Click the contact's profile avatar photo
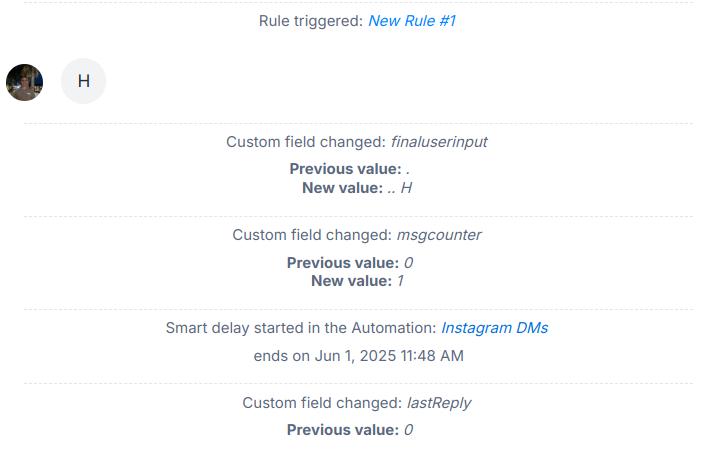 point(24,82)
